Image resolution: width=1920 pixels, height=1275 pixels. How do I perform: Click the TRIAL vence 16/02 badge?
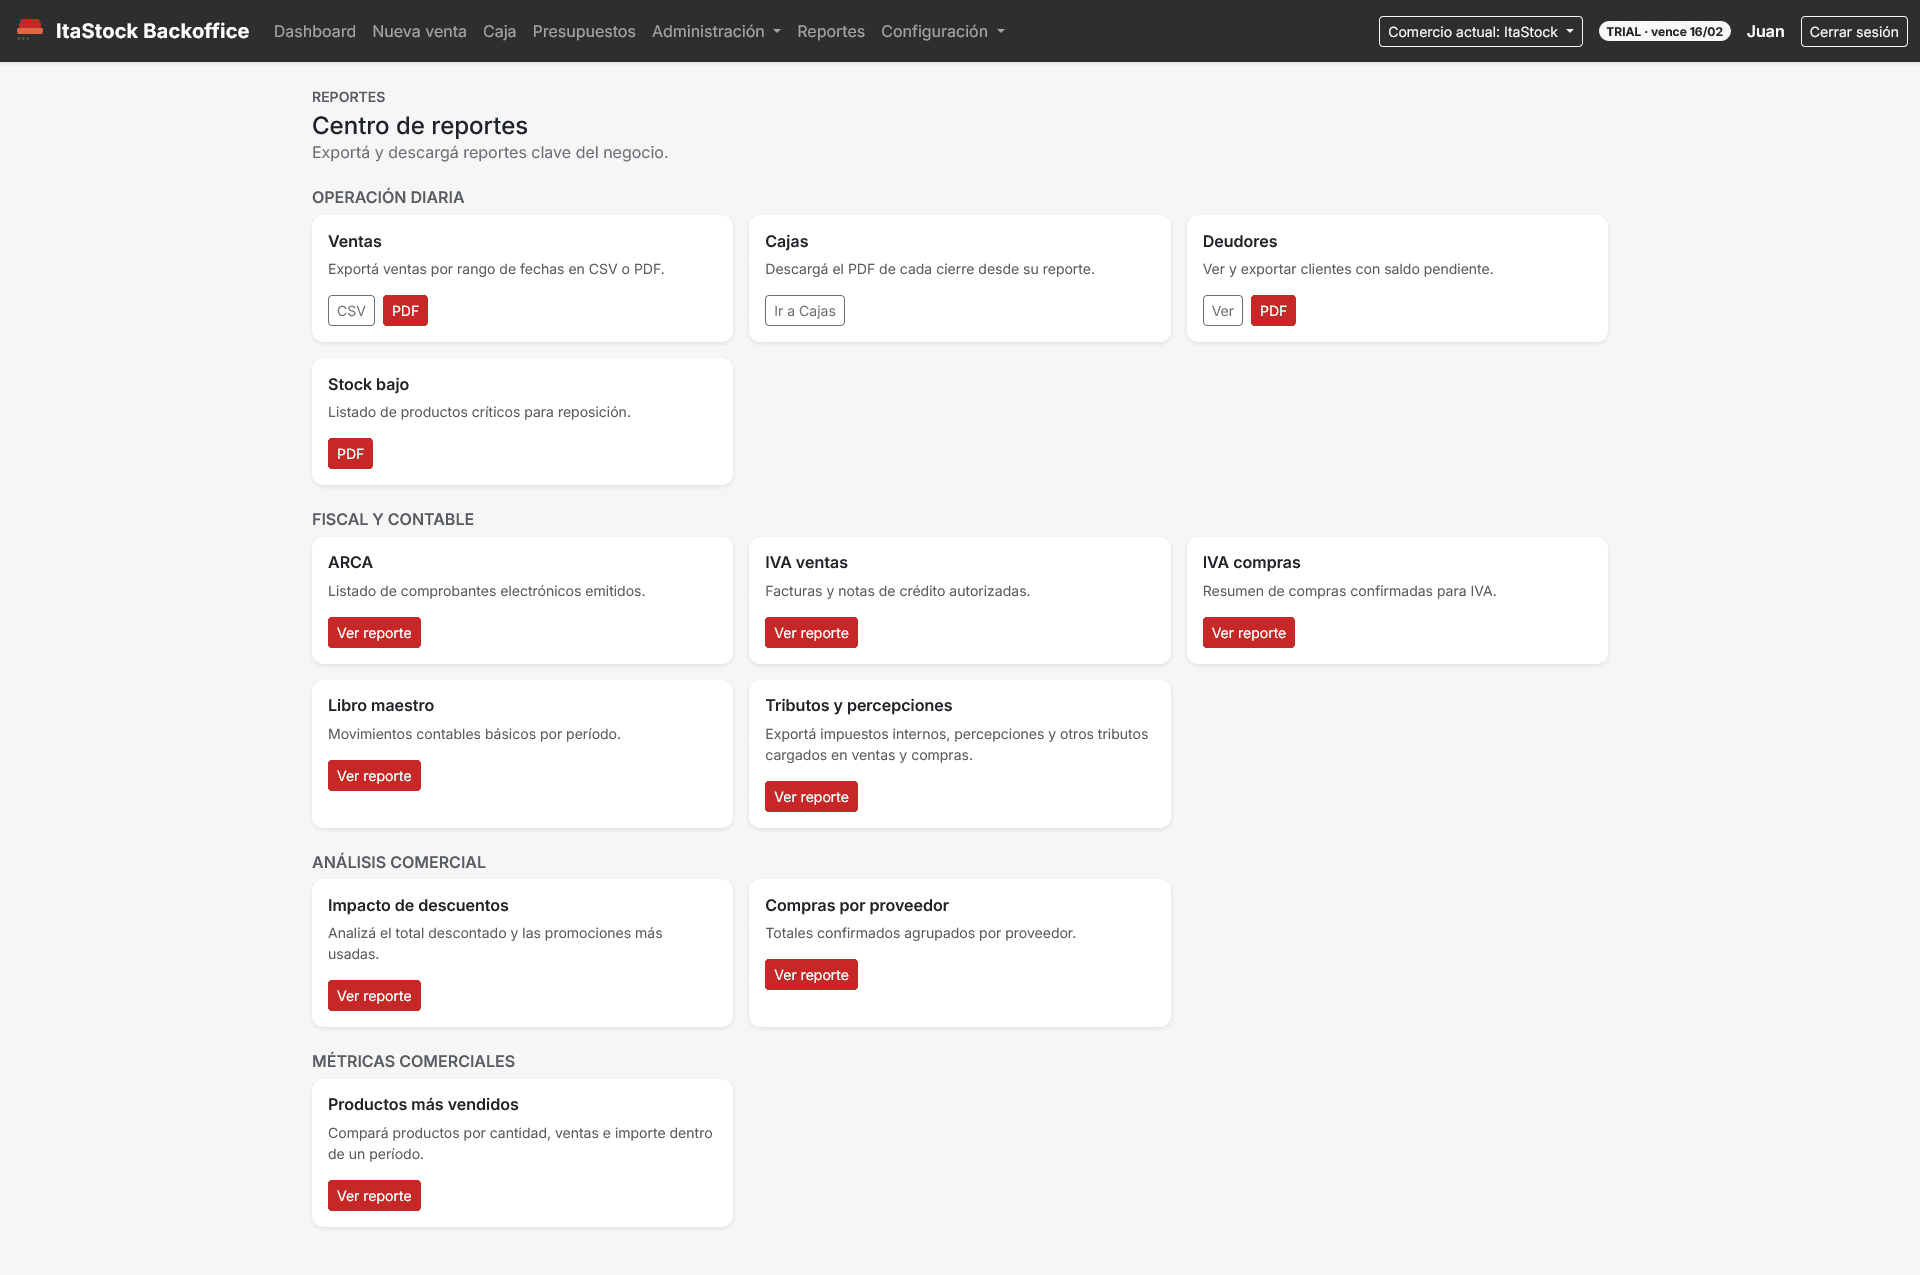1664,31
